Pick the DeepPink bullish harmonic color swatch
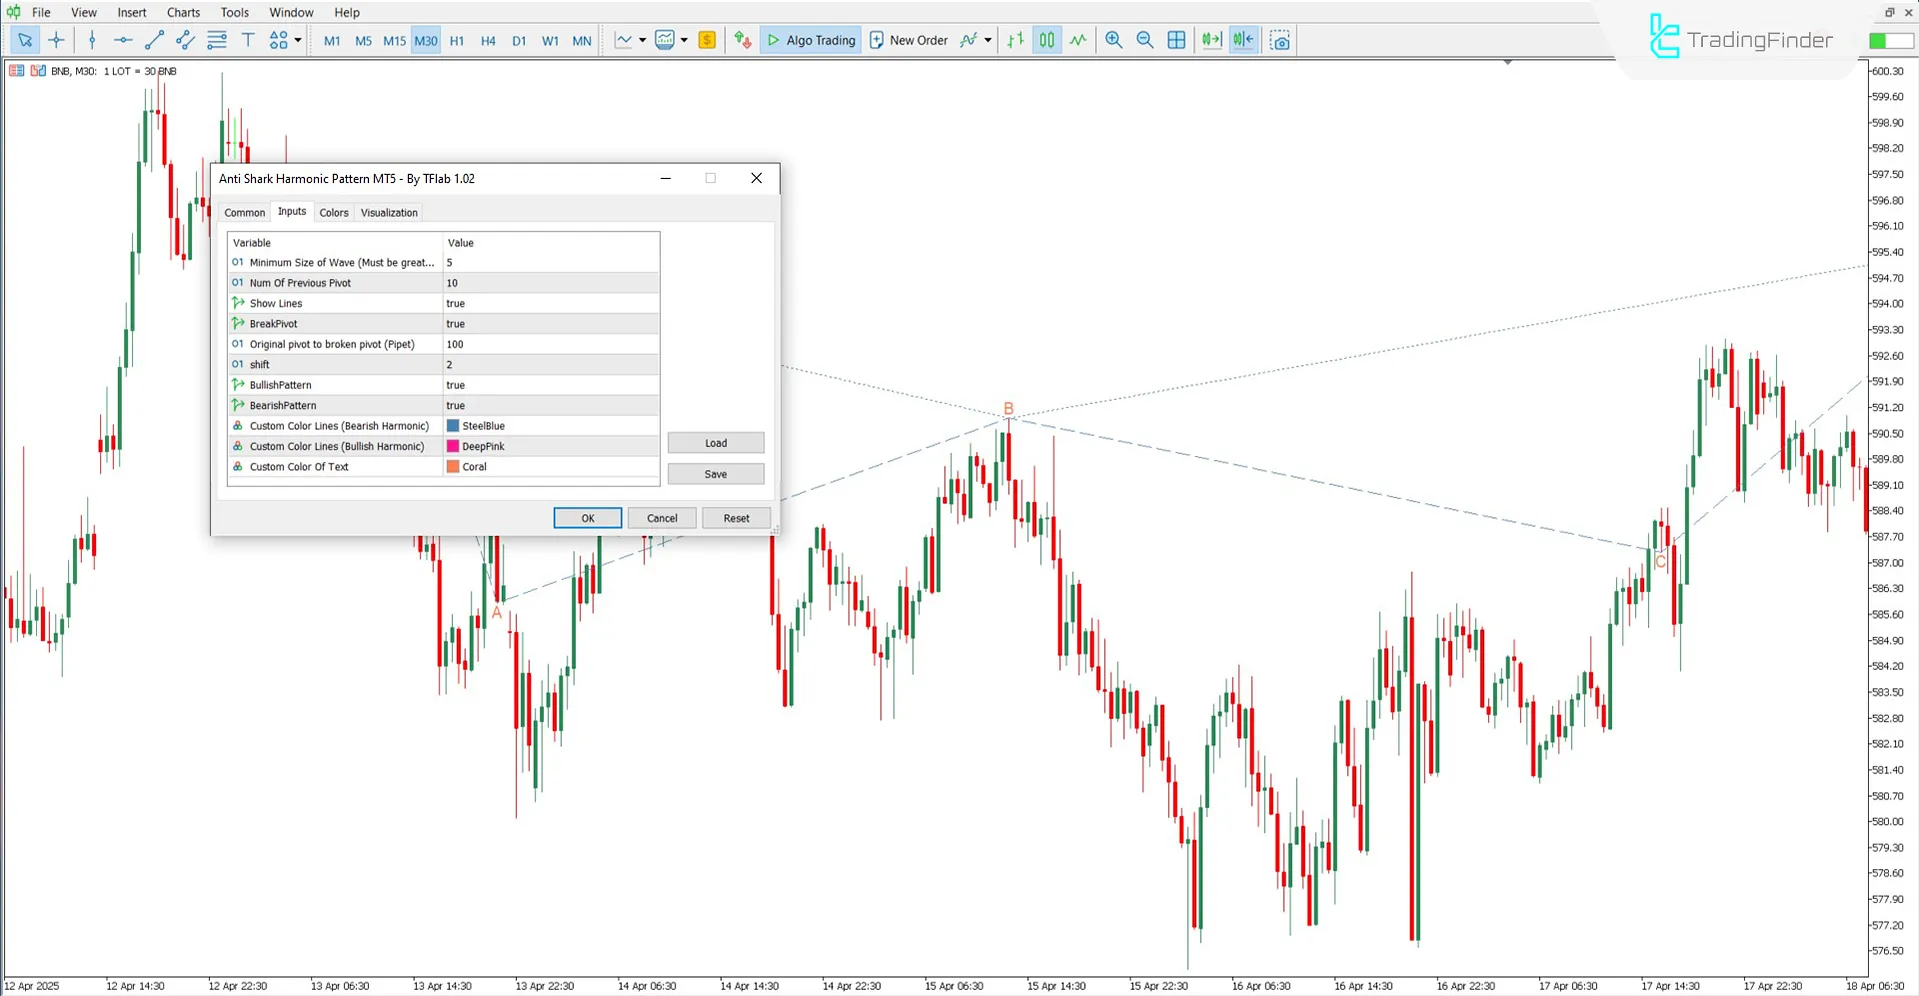The height and width of the screenshot is (996, 1919). click(452, 446)
